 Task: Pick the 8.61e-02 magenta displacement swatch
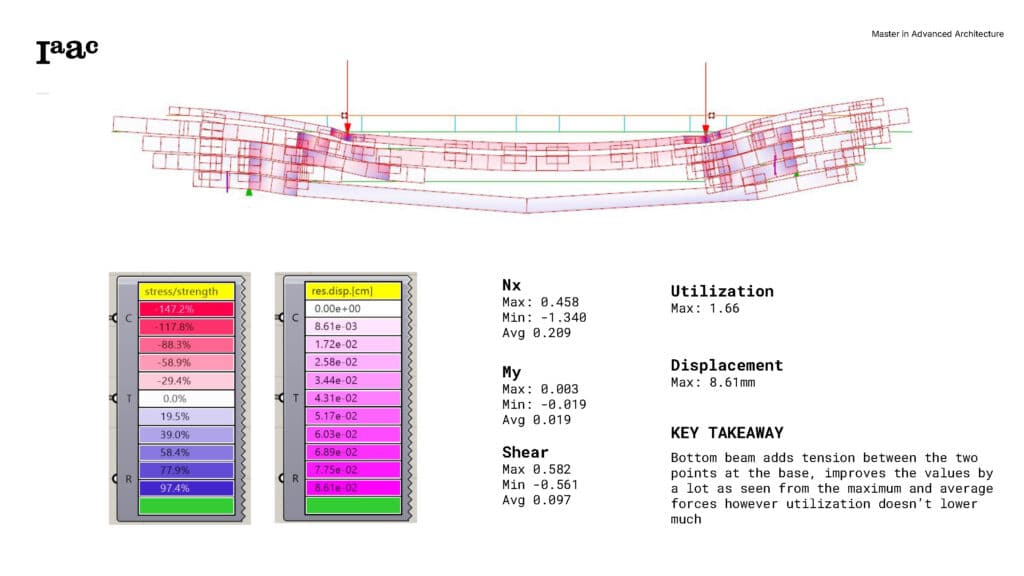352,487
